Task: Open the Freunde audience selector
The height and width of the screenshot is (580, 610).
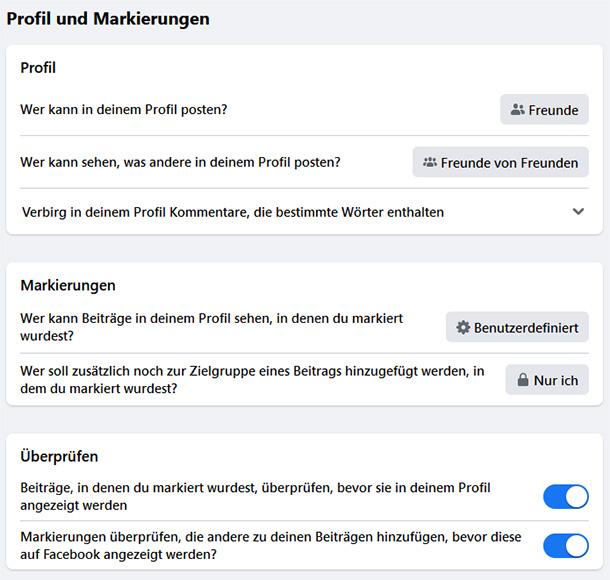Action: (545, 110)
